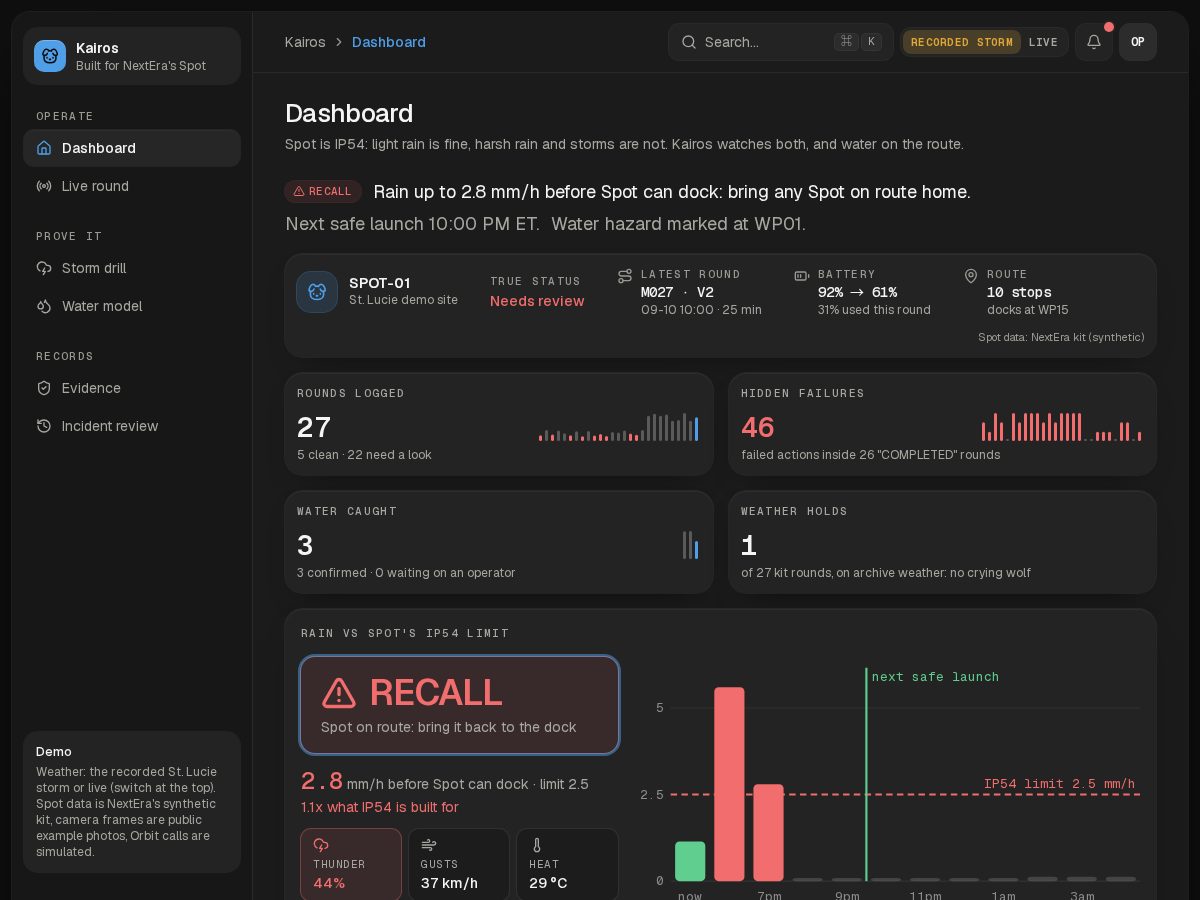Open the OP user avatar menu
The image size is (1200, 900).
pos(1138,42)
